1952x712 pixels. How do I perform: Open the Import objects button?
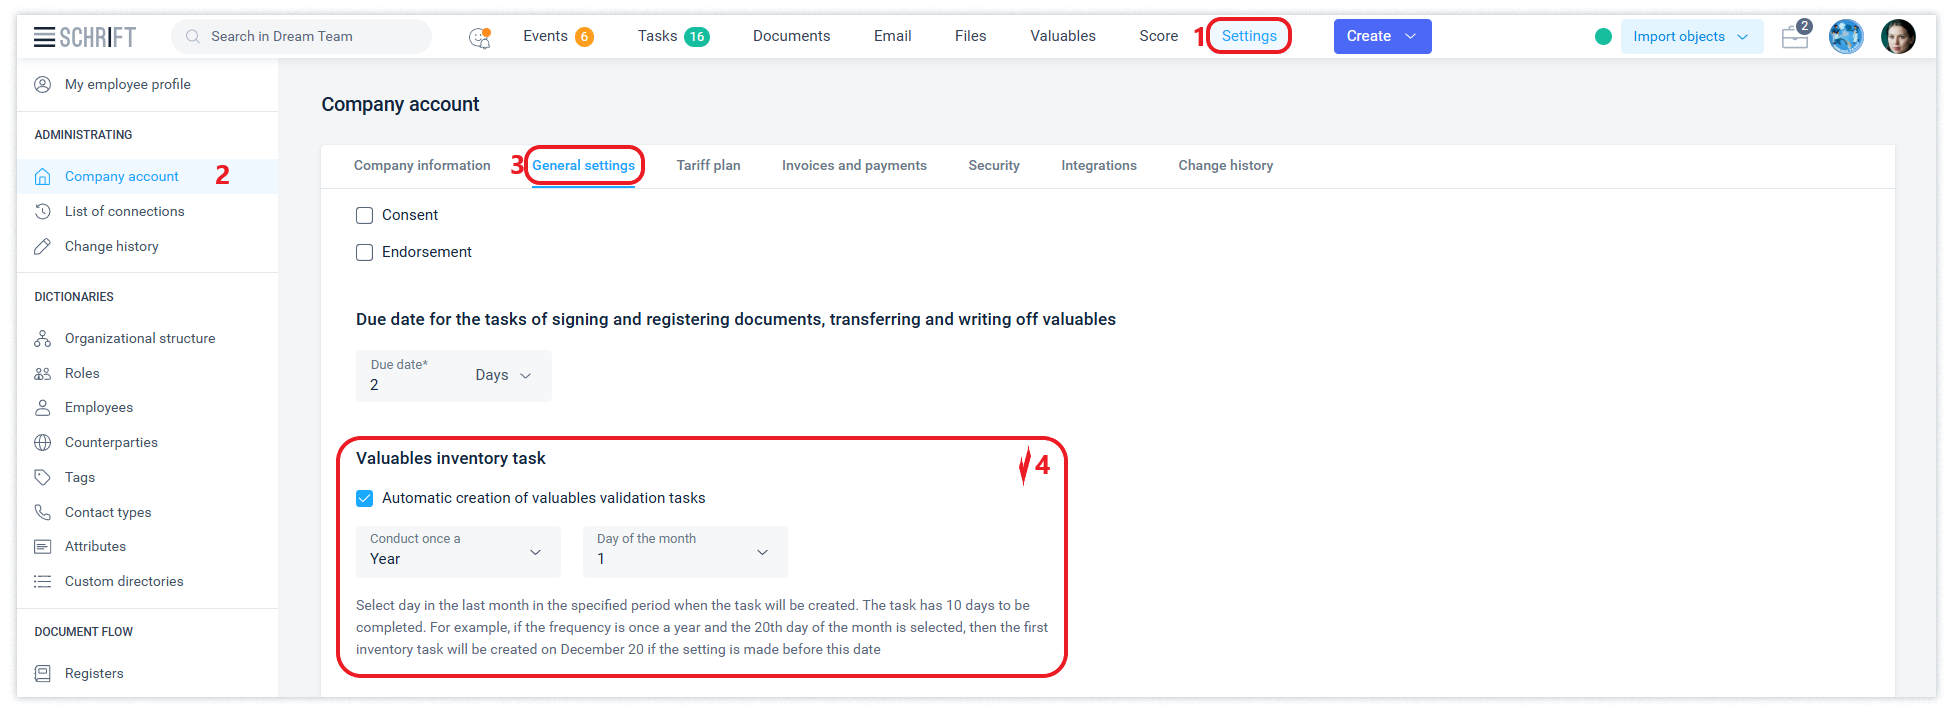(x=1690, y=37)
